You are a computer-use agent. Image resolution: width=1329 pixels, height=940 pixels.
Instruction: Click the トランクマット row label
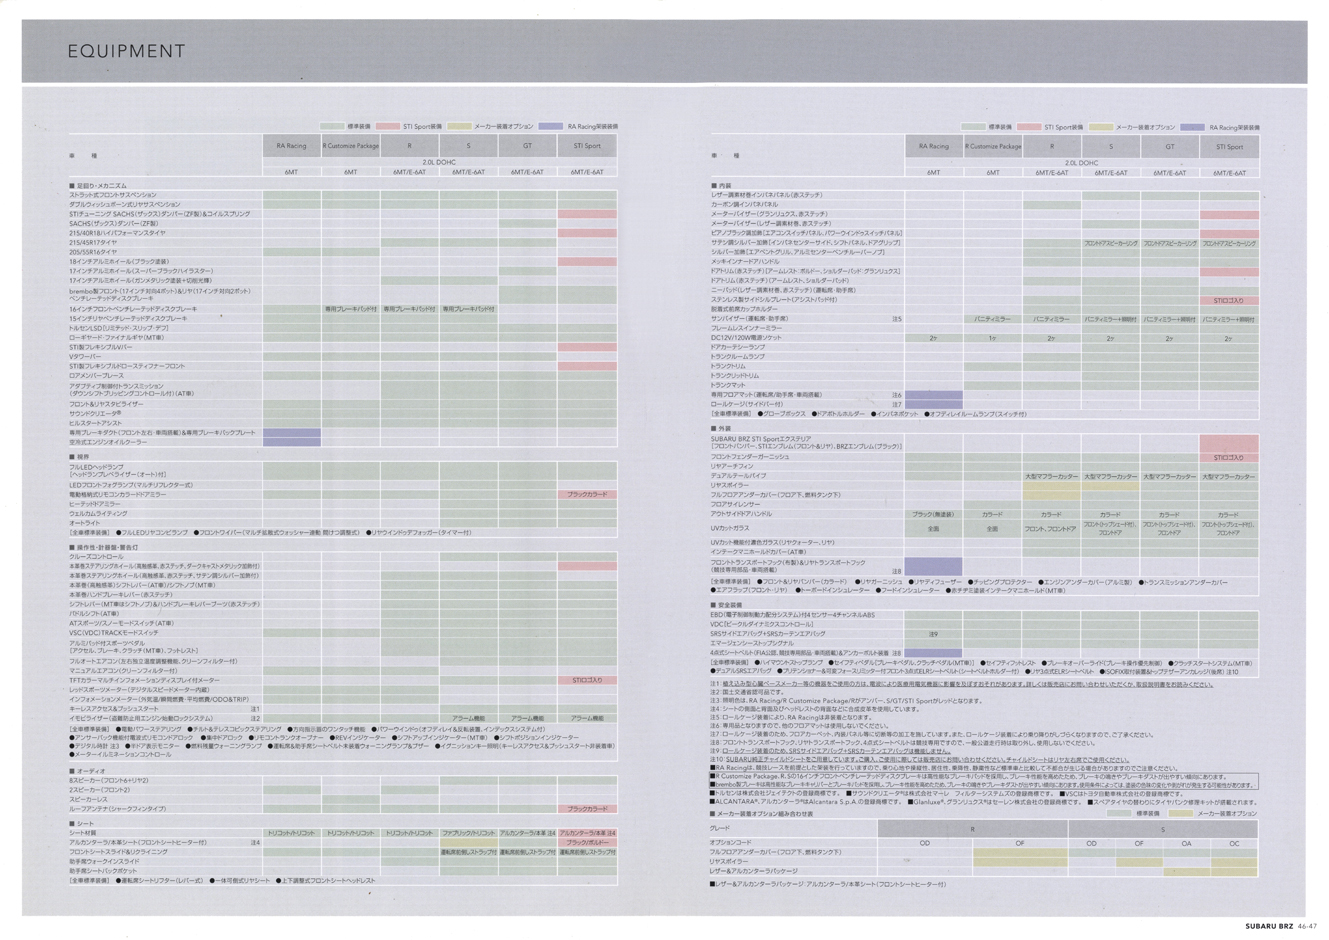[x=729, y=385]
